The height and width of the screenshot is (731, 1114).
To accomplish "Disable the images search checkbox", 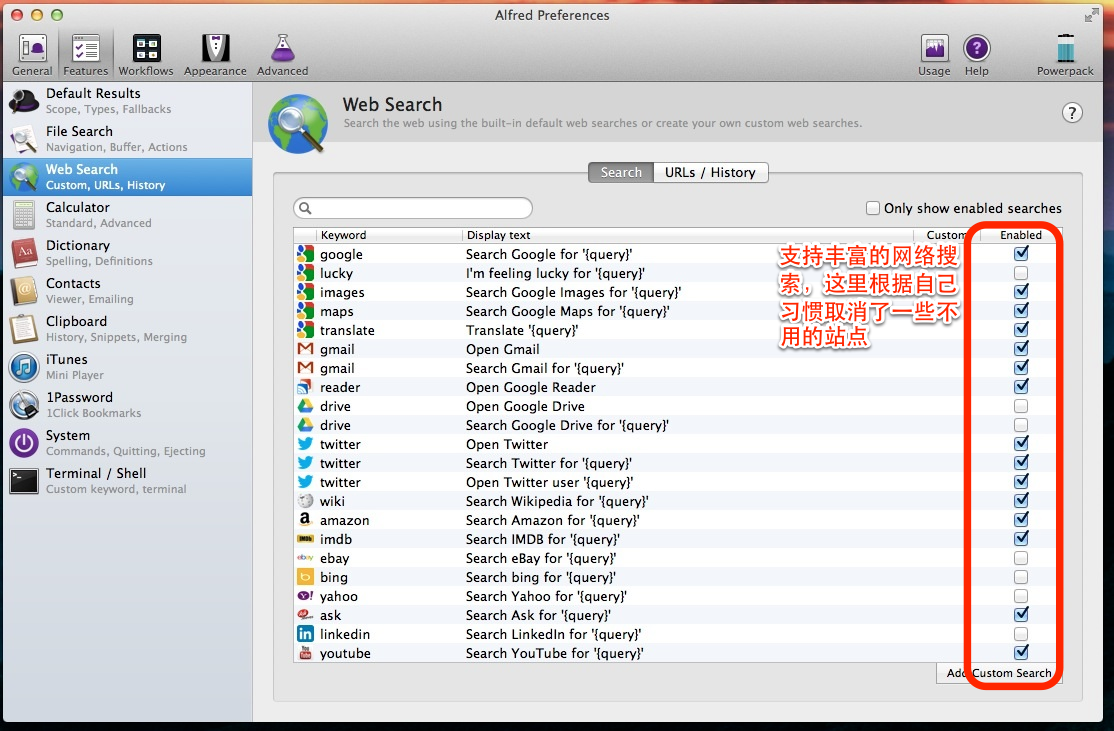I will point(1021,291).
